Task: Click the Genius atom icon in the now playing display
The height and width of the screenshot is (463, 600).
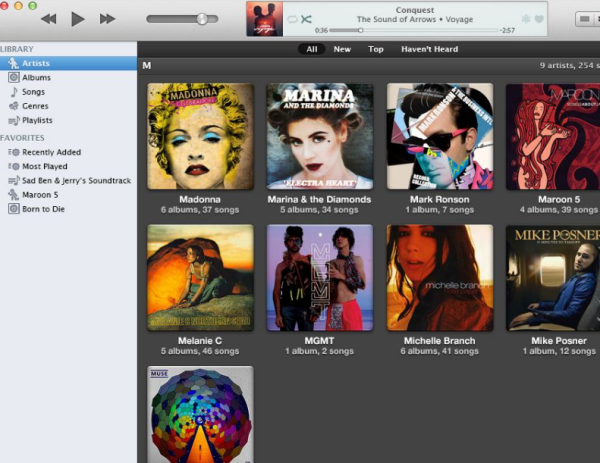Action: coord(526,19)
